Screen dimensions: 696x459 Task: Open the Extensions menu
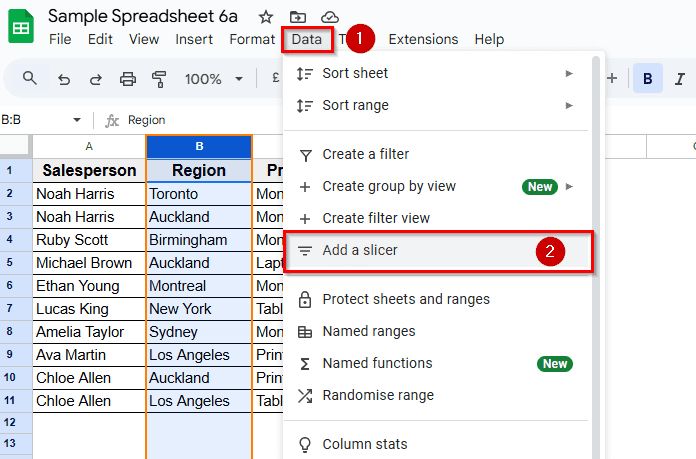click(423, 40)
